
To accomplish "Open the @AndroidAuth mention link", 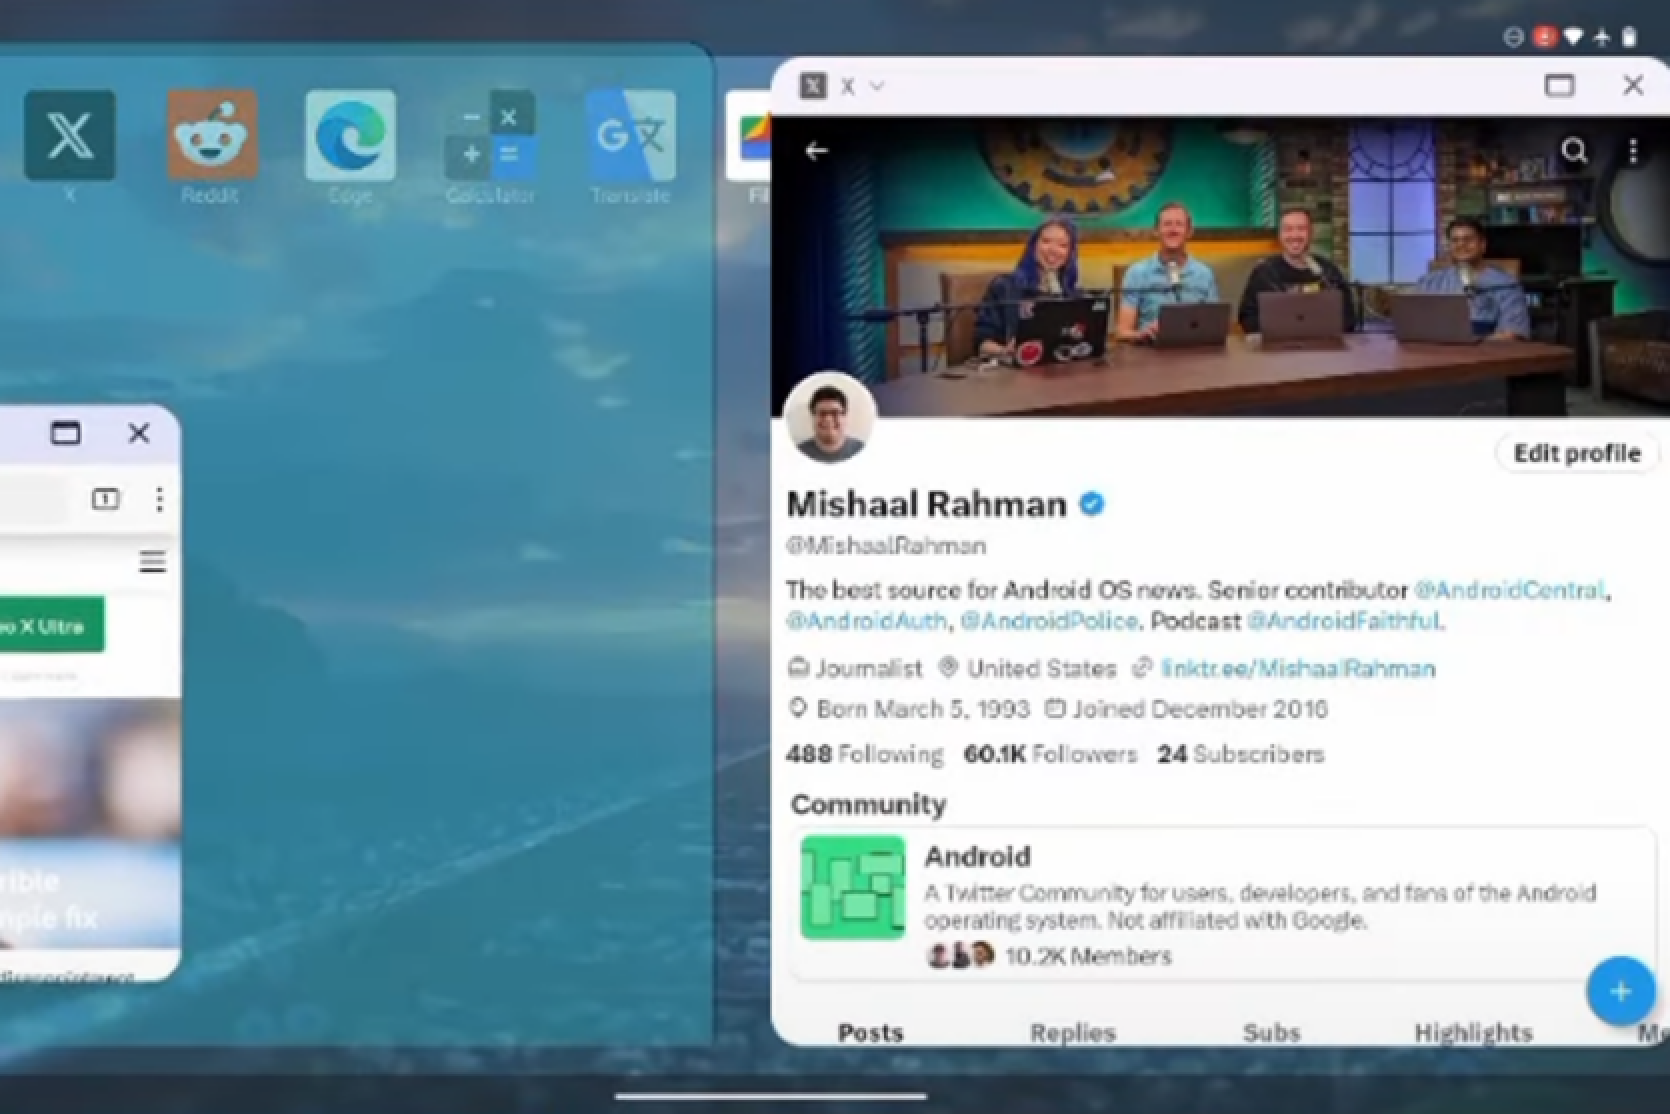I will (x=866, y=621).
